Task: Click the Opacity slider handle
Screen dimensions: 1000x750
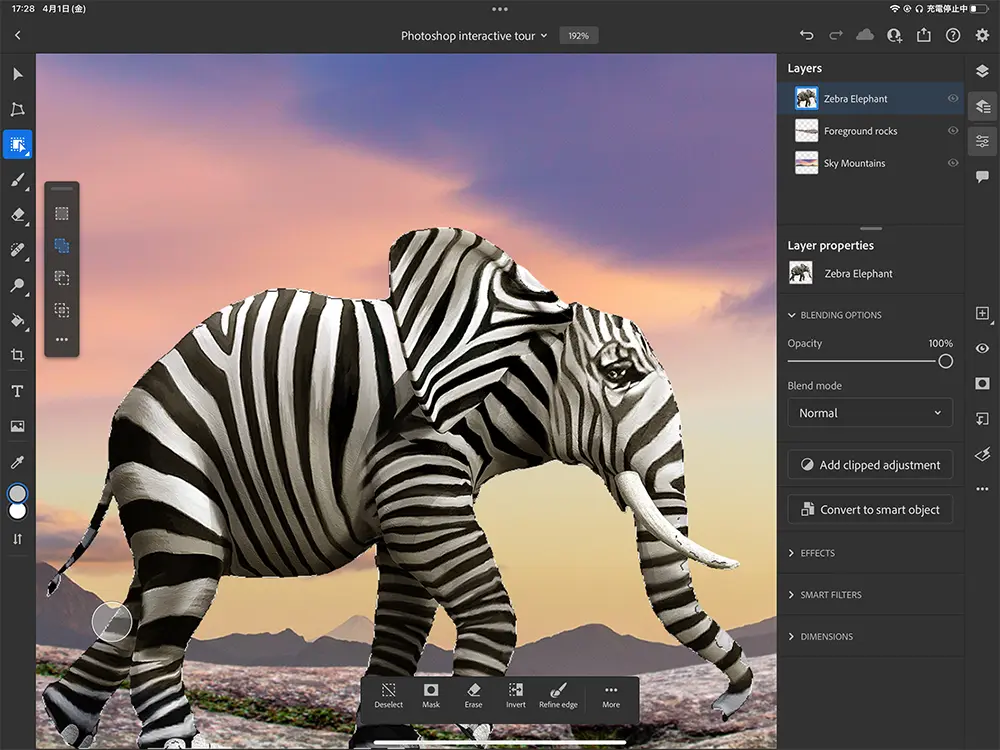Action: point(945,361)
